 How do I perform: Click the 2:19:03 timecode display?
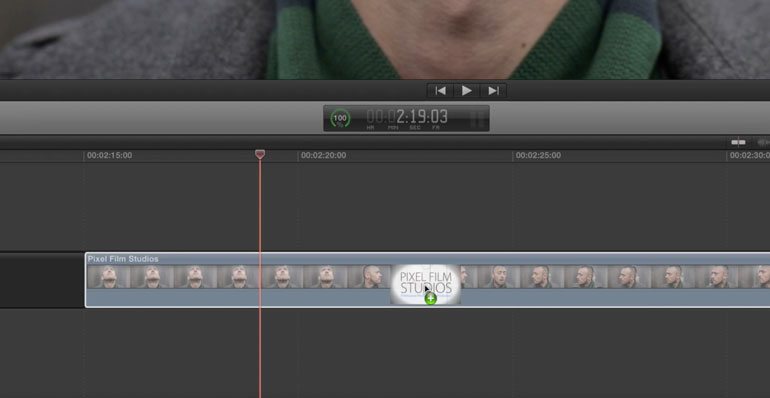click(407, 117)
